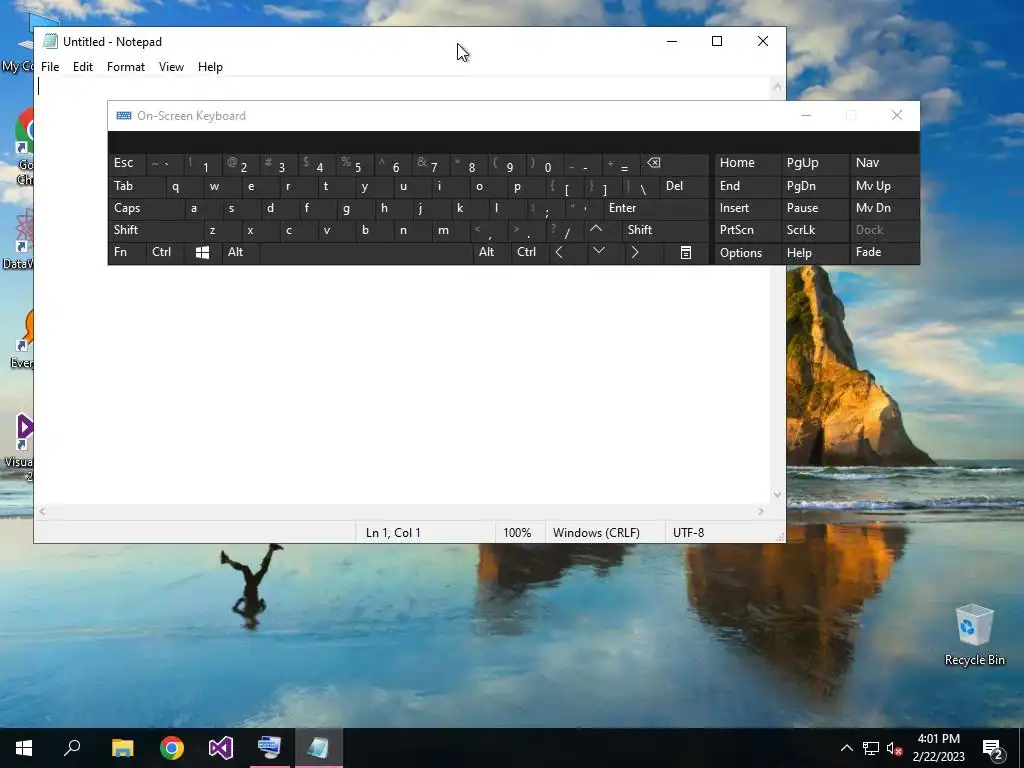Click Notepad horizontal scrollbar right arrow
The height and width of the screenshot is (768, 1024).
[761, 512]
